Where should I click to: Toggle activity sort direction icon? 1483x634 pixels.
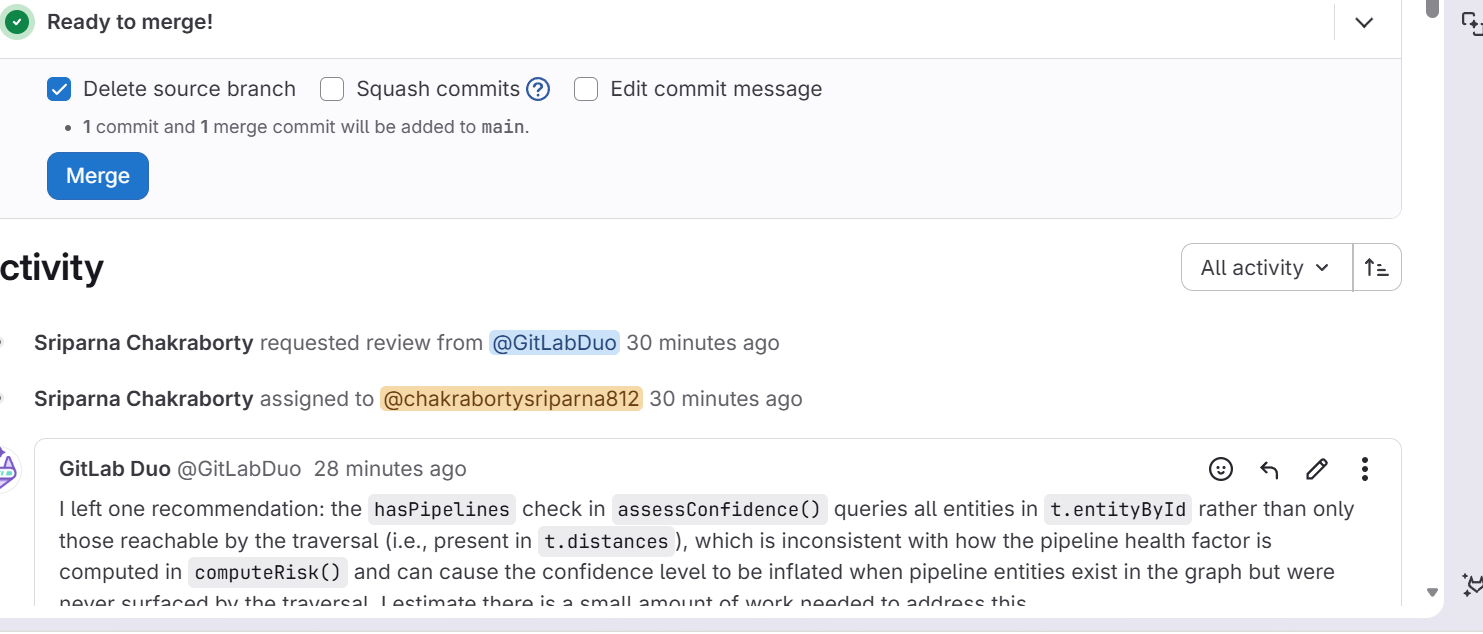pos(1377,267)
